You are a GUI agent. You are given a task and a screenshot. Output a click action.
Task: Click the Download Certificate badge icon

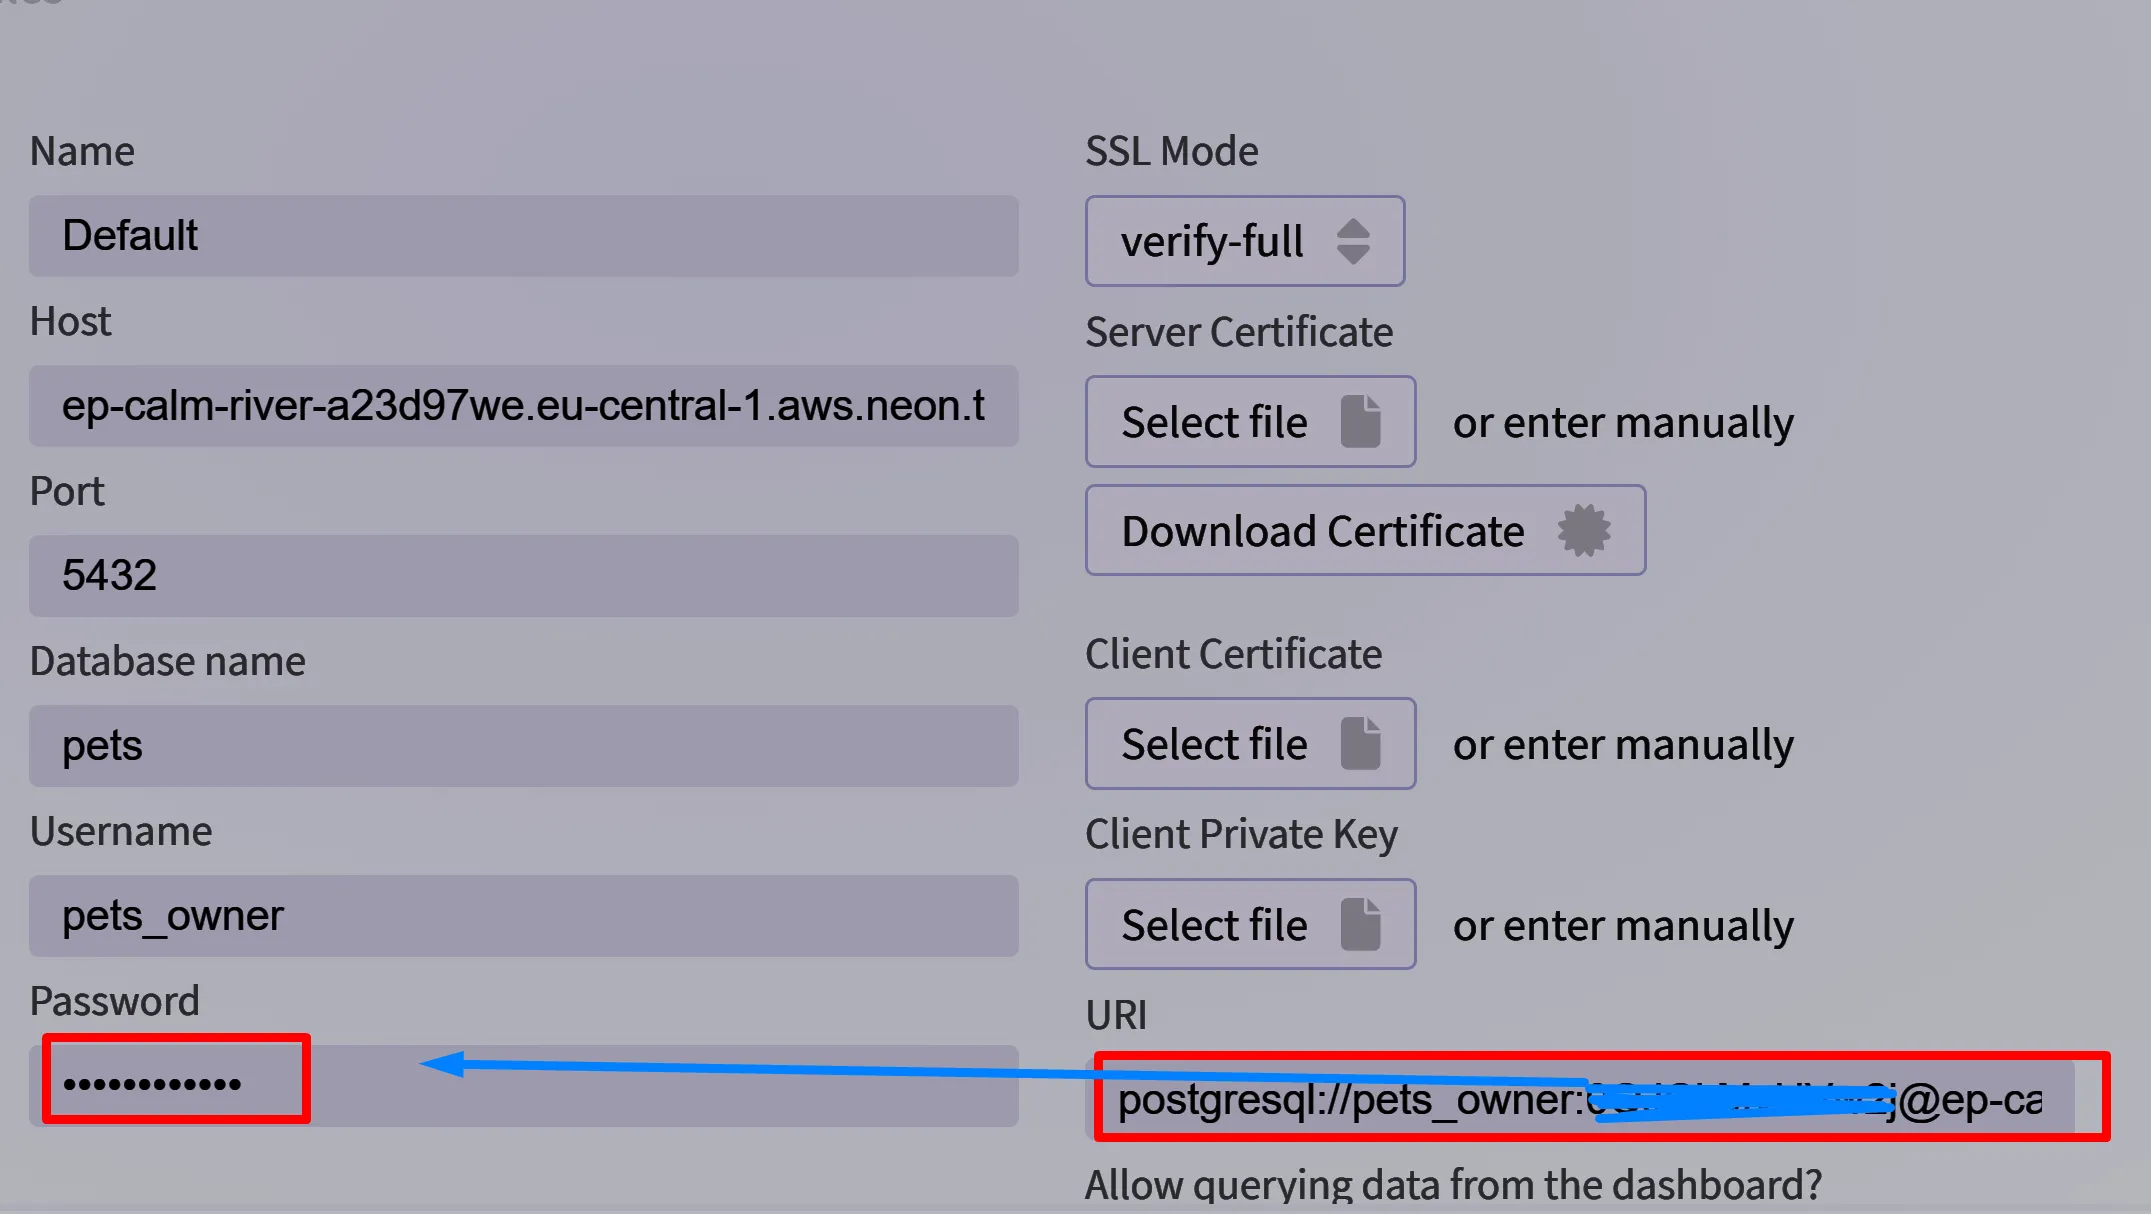1583,530
